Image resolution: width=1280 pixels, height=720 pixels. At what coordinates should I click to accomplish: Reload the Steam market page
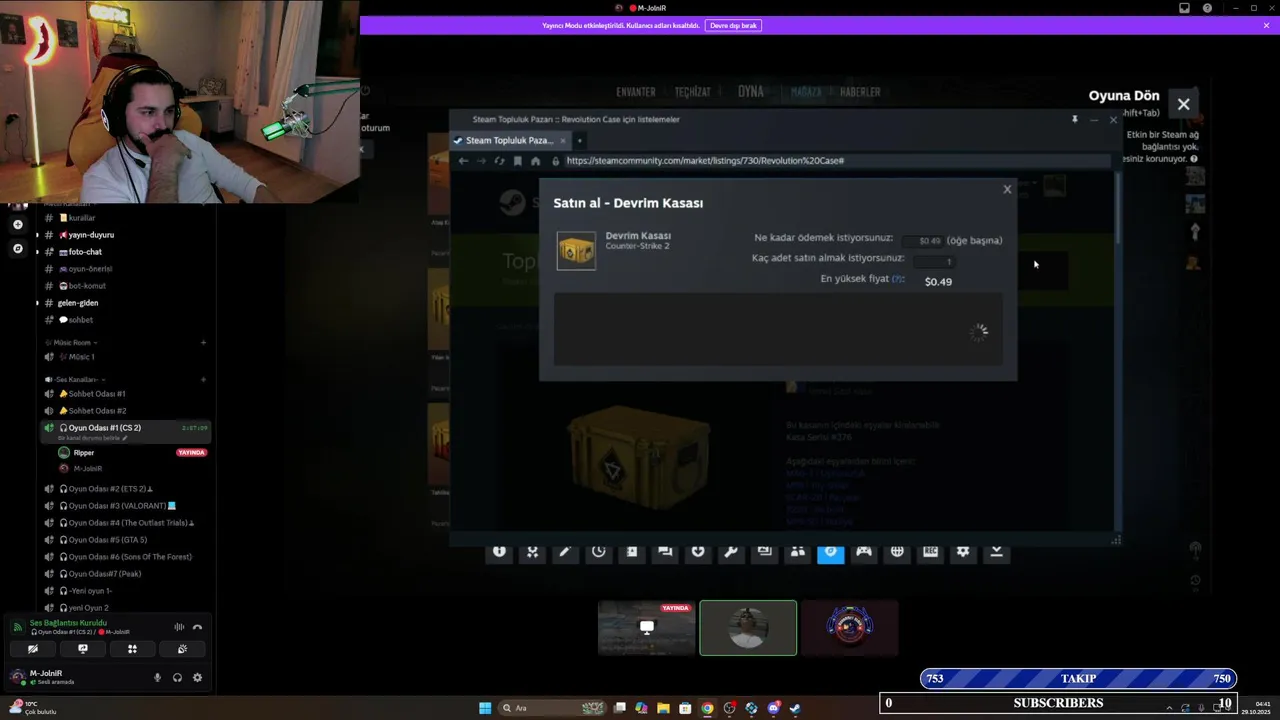499,161
